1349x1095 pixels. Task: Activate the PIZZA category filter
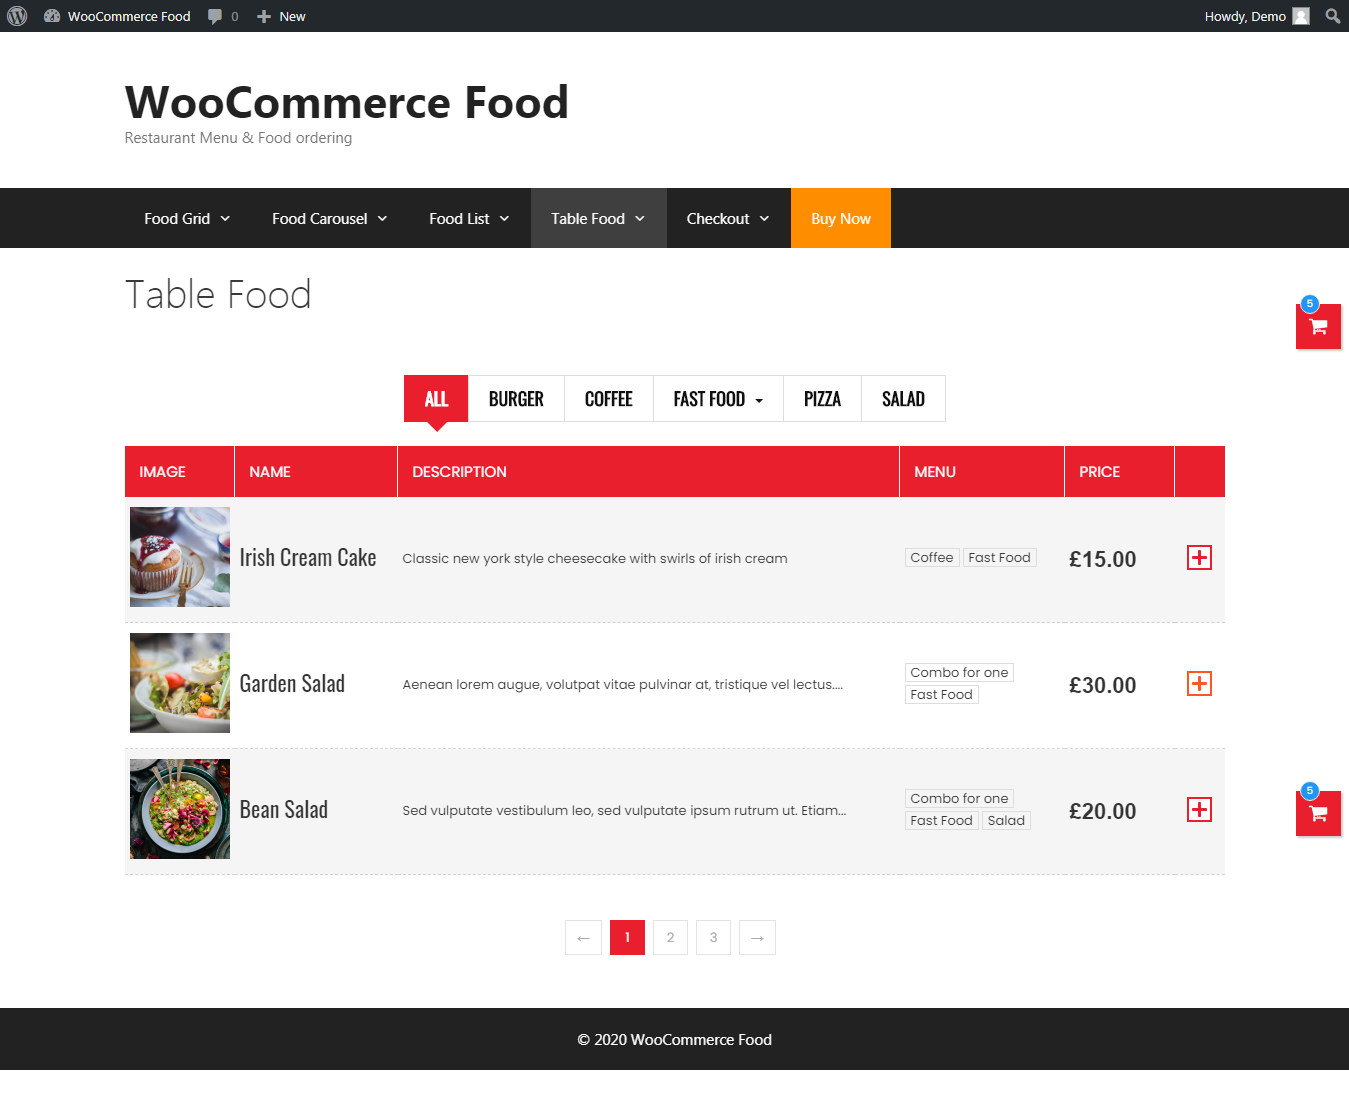coord(821,398)
